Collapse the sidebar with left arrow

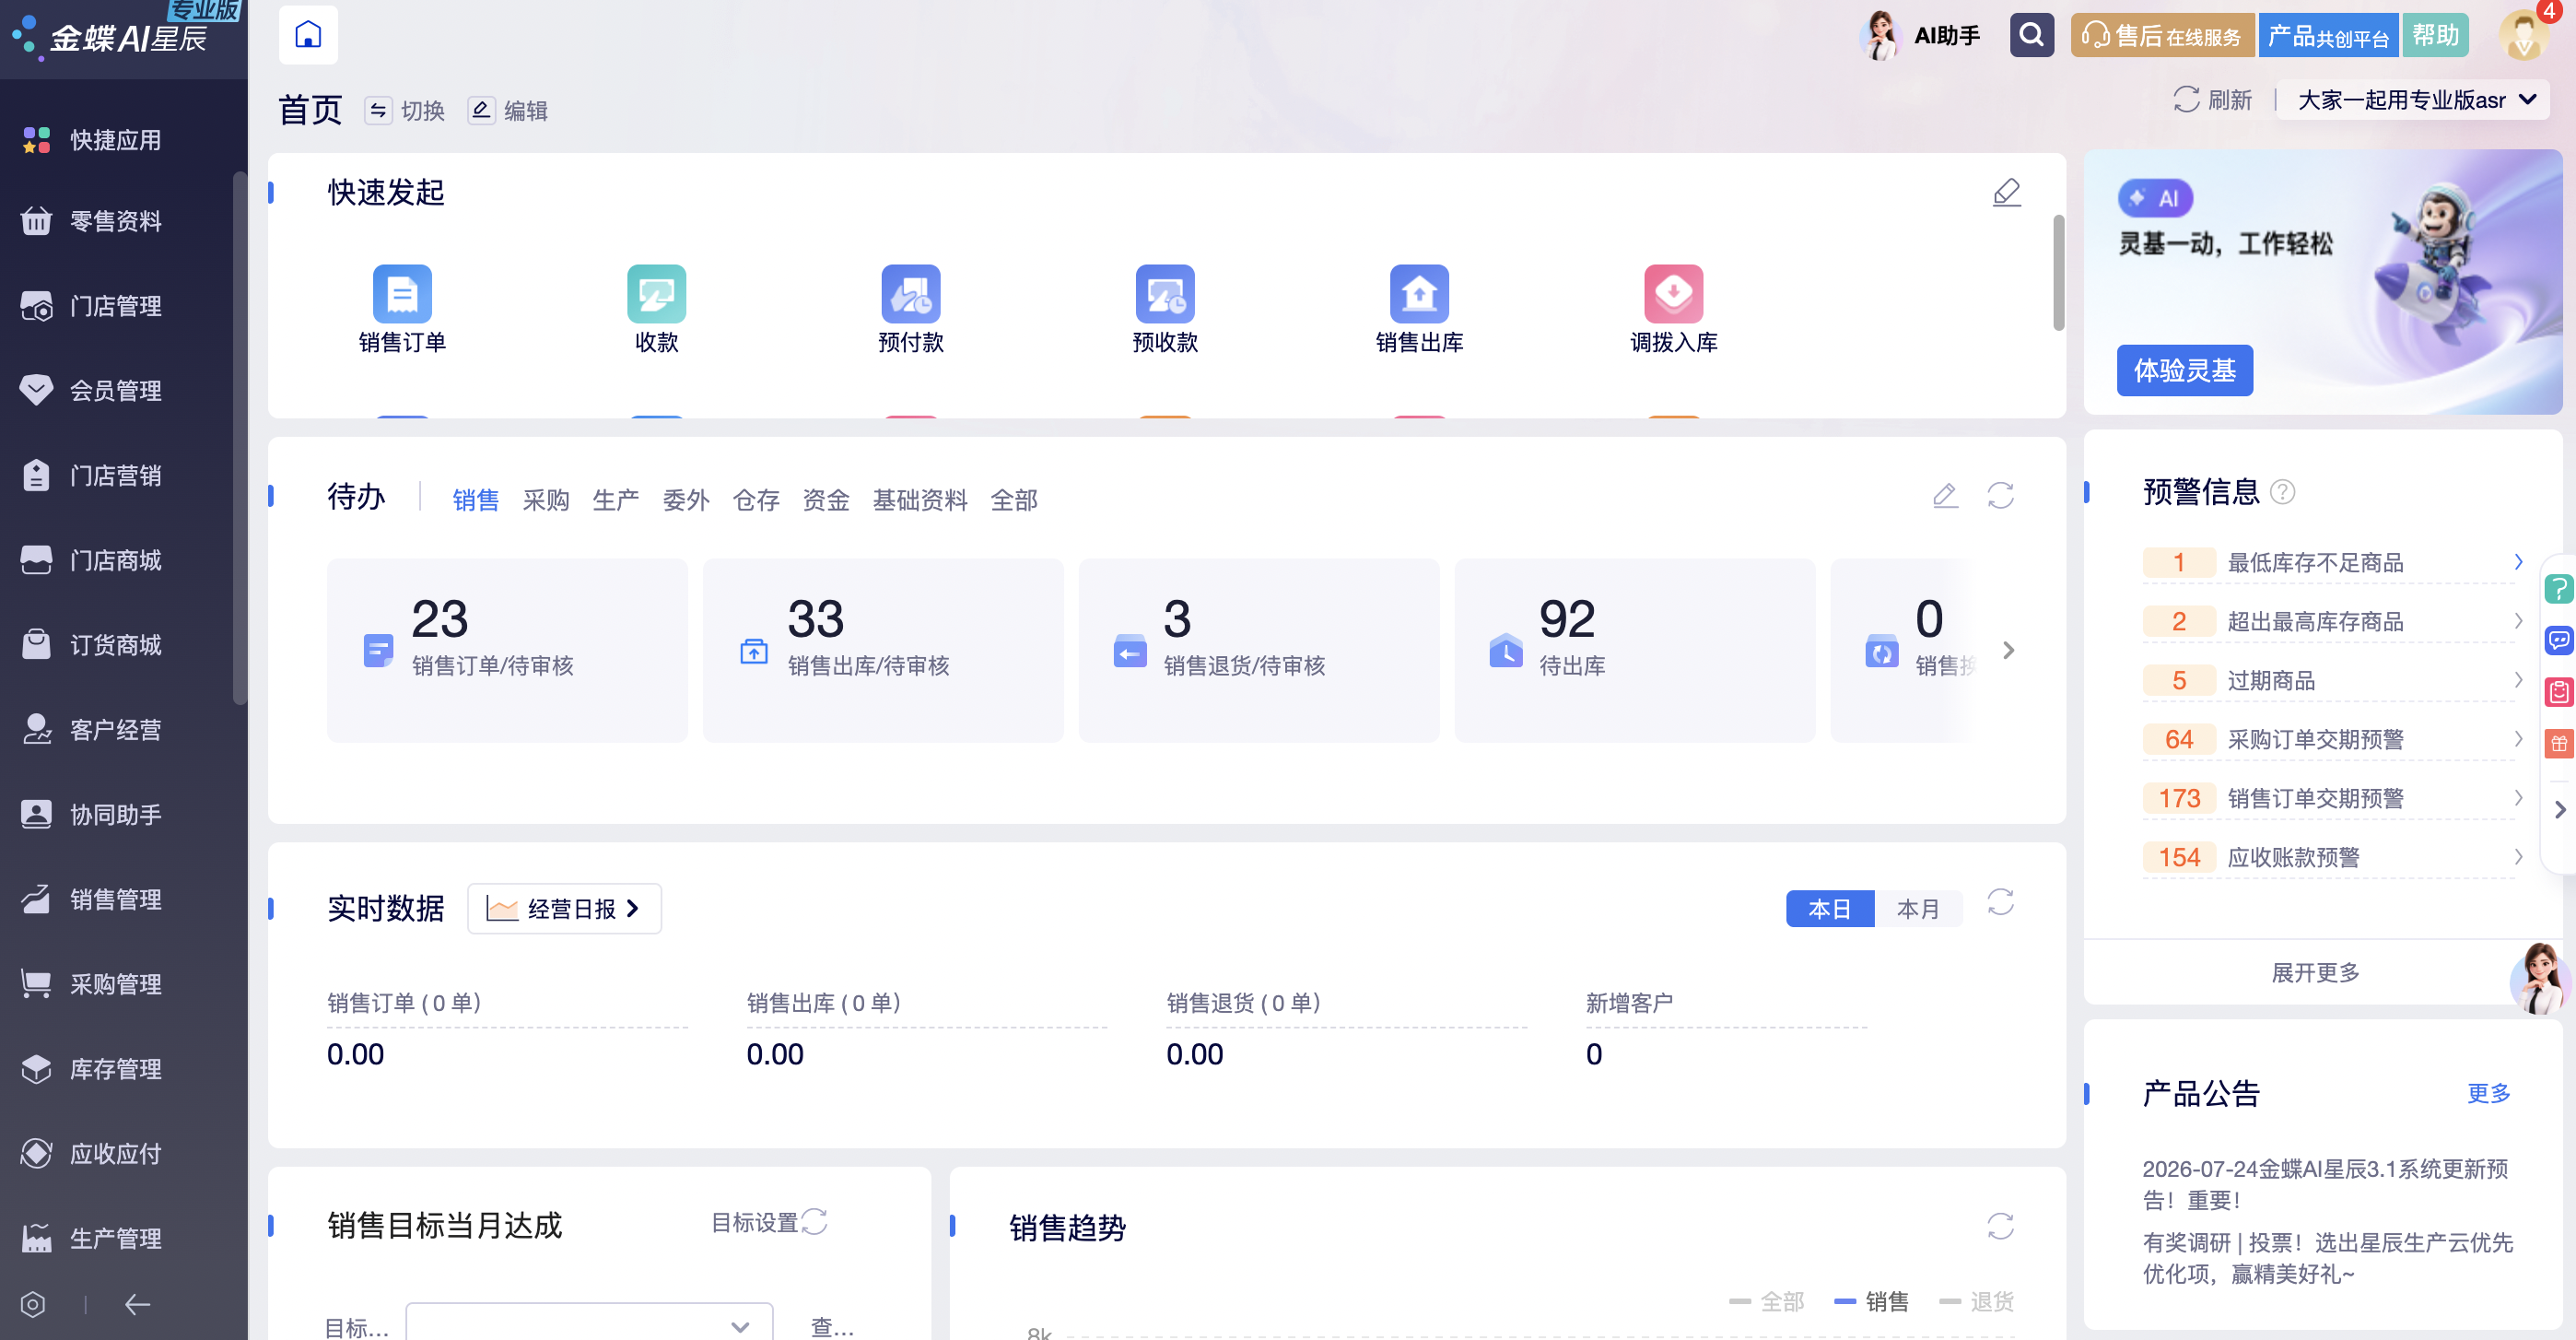tap(137, 1304)
